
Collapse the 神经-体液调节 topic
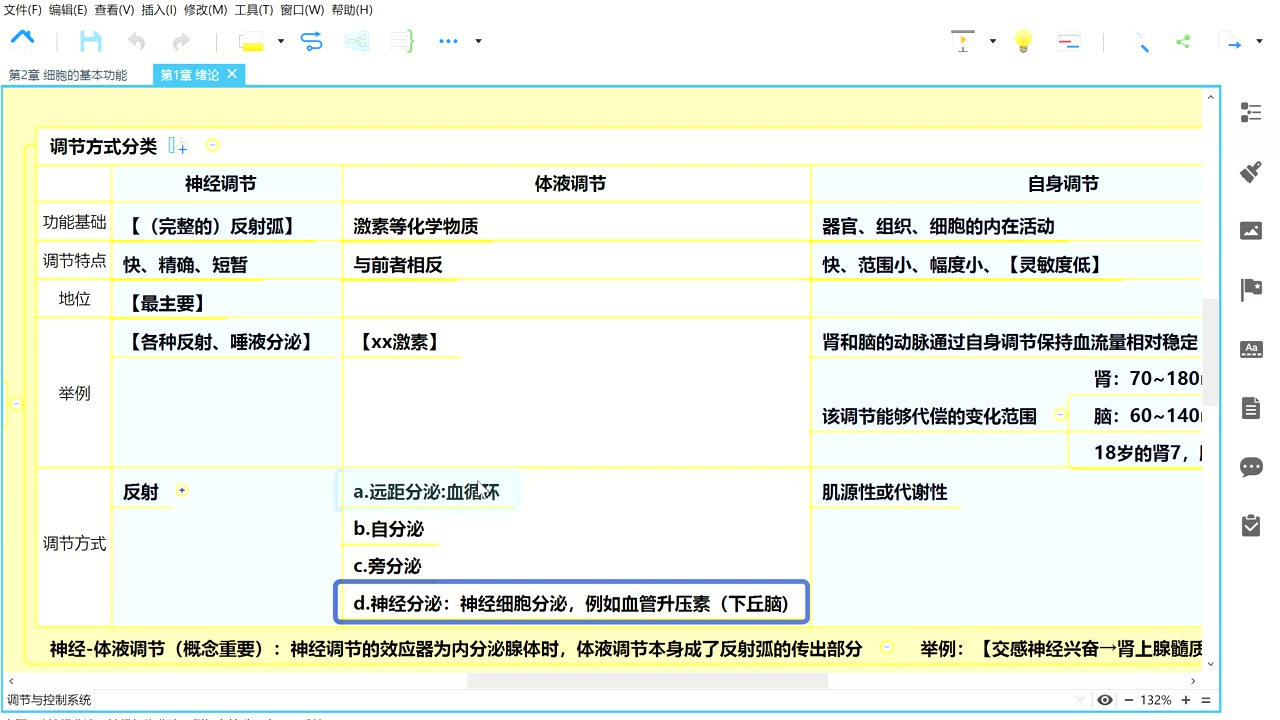coord(887,648)
